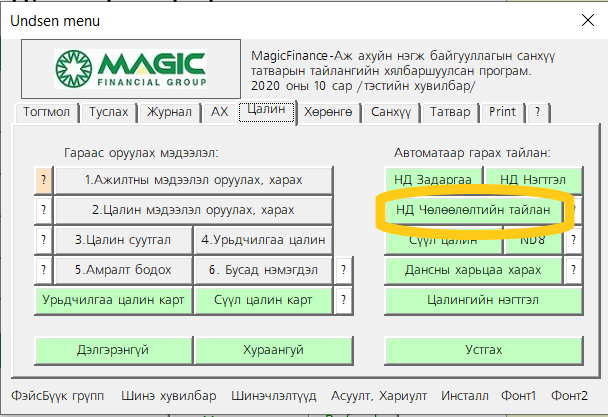Screen dimensions: 608x417
Task: Click ? help right of Сүүл цалин карт
Action: 344,299
